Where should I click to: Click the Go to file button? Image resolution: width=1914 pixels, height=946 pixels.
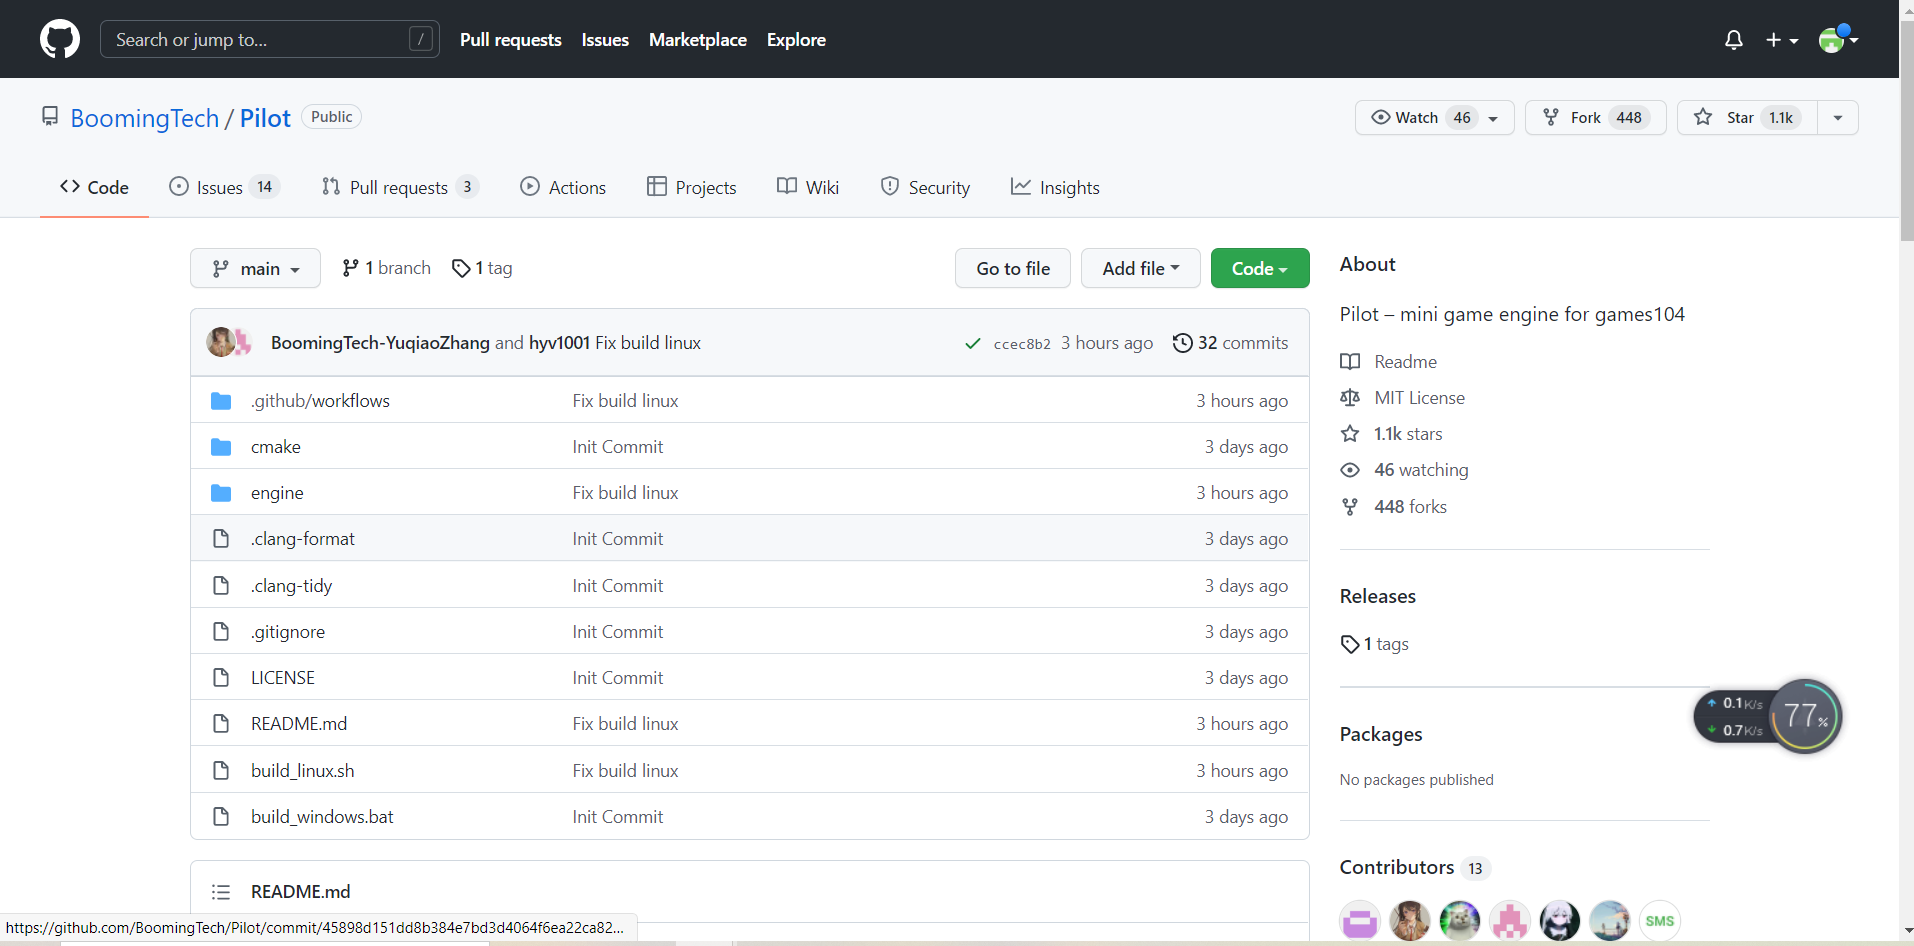1013,268
